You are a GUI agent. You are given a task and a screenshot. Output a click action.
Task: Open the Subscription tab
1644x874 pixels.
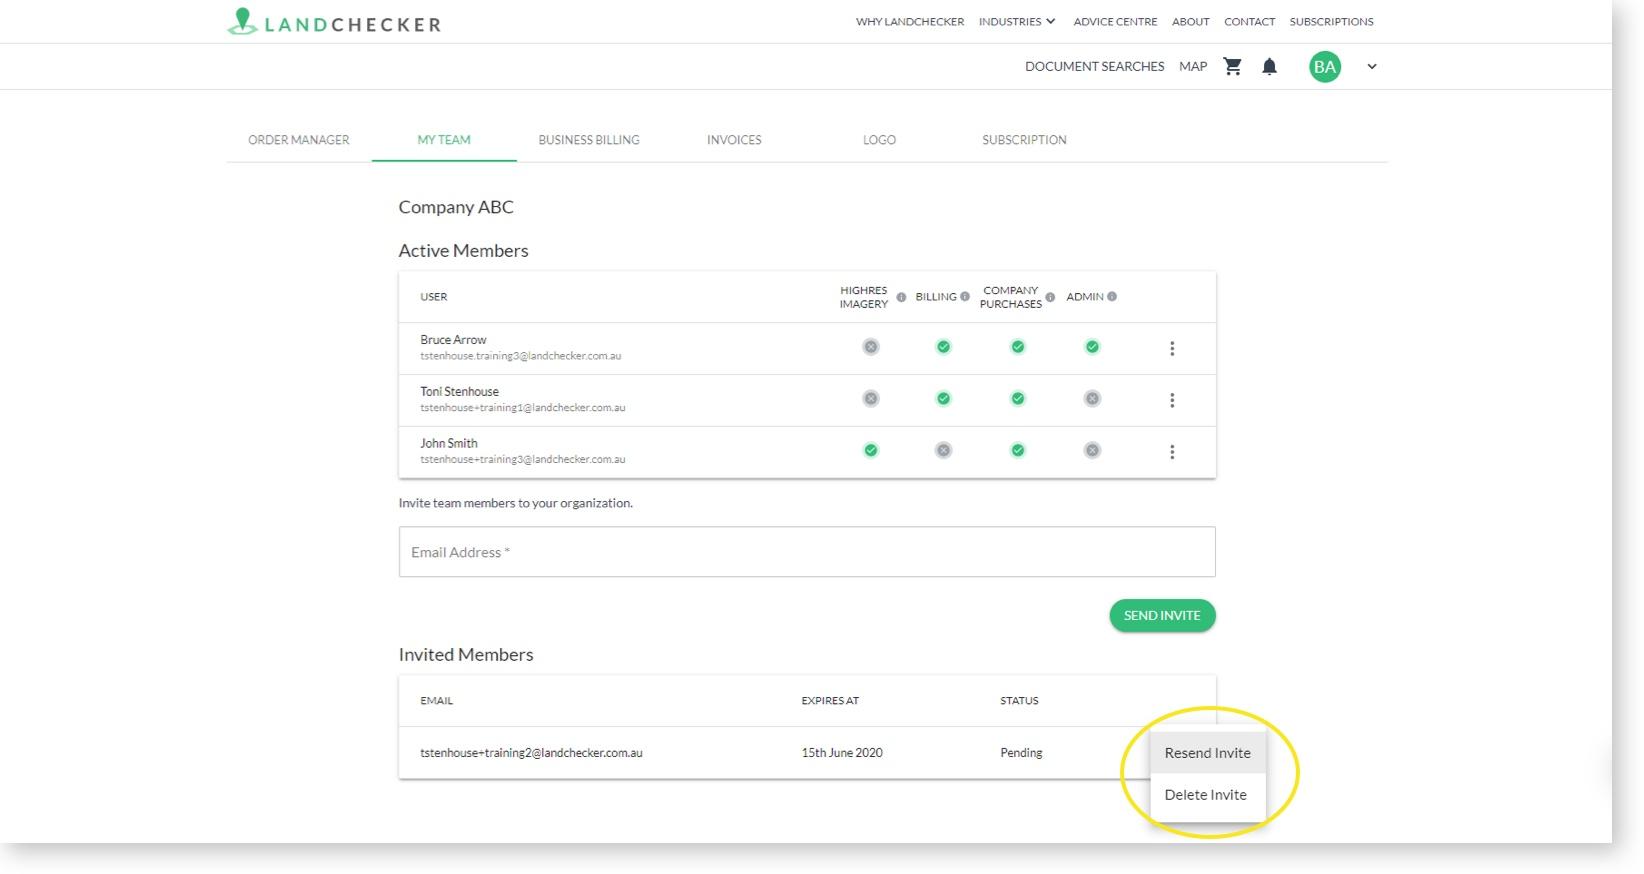[x=1024, y=140]
